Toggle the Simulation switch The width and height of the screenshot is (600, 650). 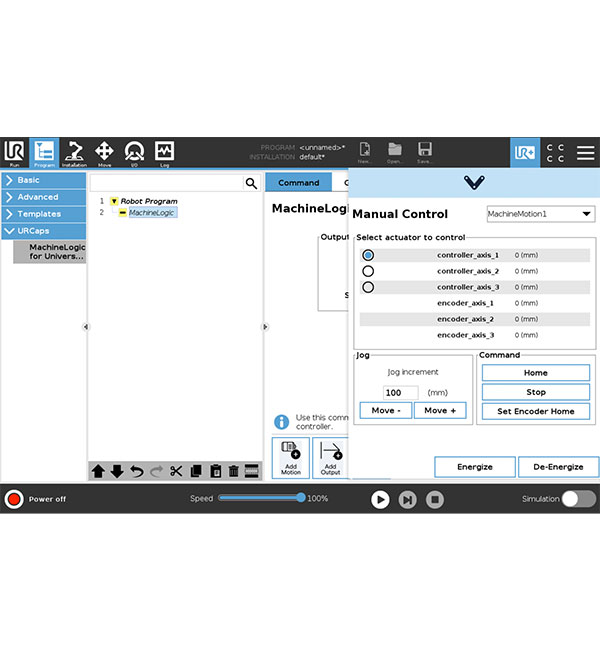click(579, 499)
